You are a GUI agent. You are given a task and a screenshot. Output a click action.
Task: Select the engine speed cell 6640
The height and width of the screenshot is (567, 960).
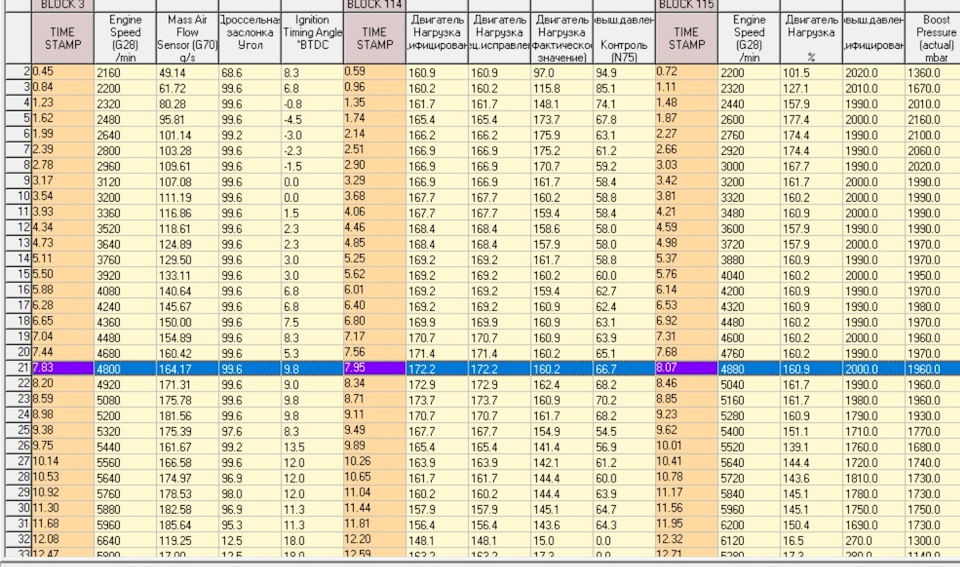click(125, 540)
